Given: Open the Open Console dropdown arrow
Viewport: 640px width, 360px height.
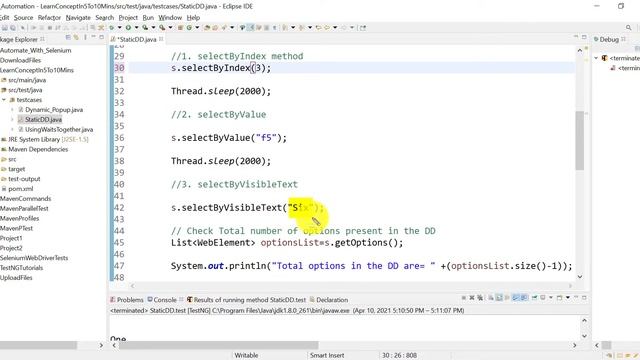Looking at the screenshot, I should (x=568, y=298).
